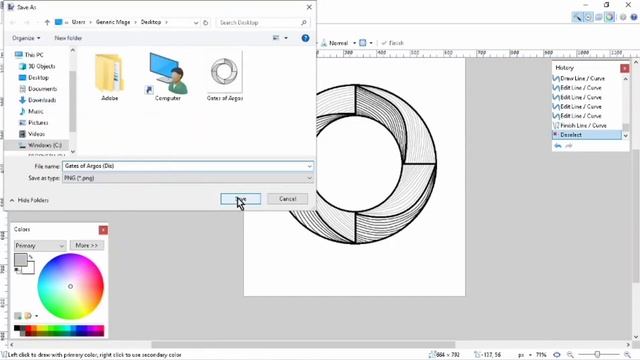Open the Save as type dropdown
The height and width of the screenshot is (360, 640).
pos(309,178)
